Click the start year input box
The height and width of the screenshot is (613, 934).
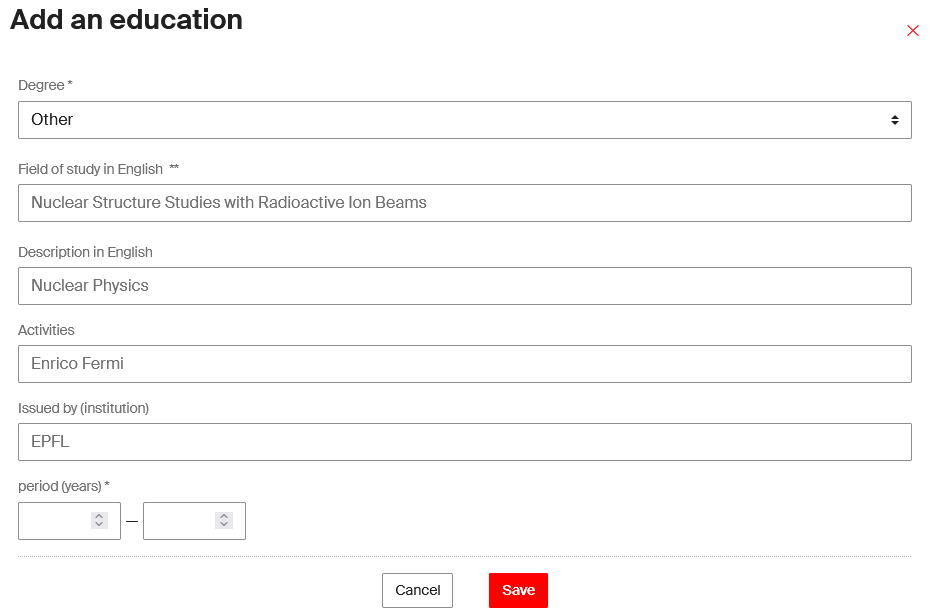pos(55,520)
